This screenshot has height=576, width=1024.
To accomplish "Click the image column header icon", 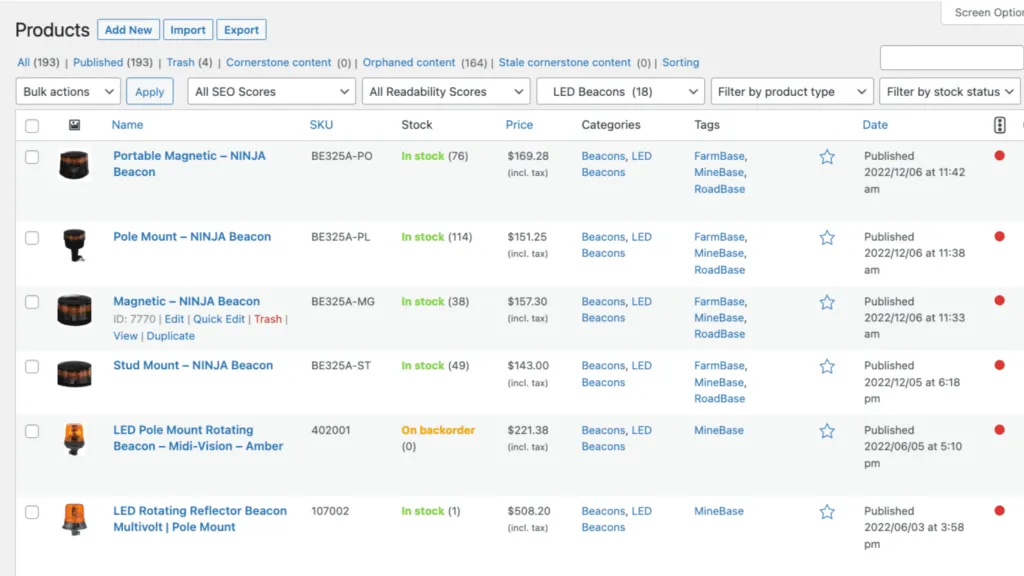I will pyautogui.click(x=74, y=125).
